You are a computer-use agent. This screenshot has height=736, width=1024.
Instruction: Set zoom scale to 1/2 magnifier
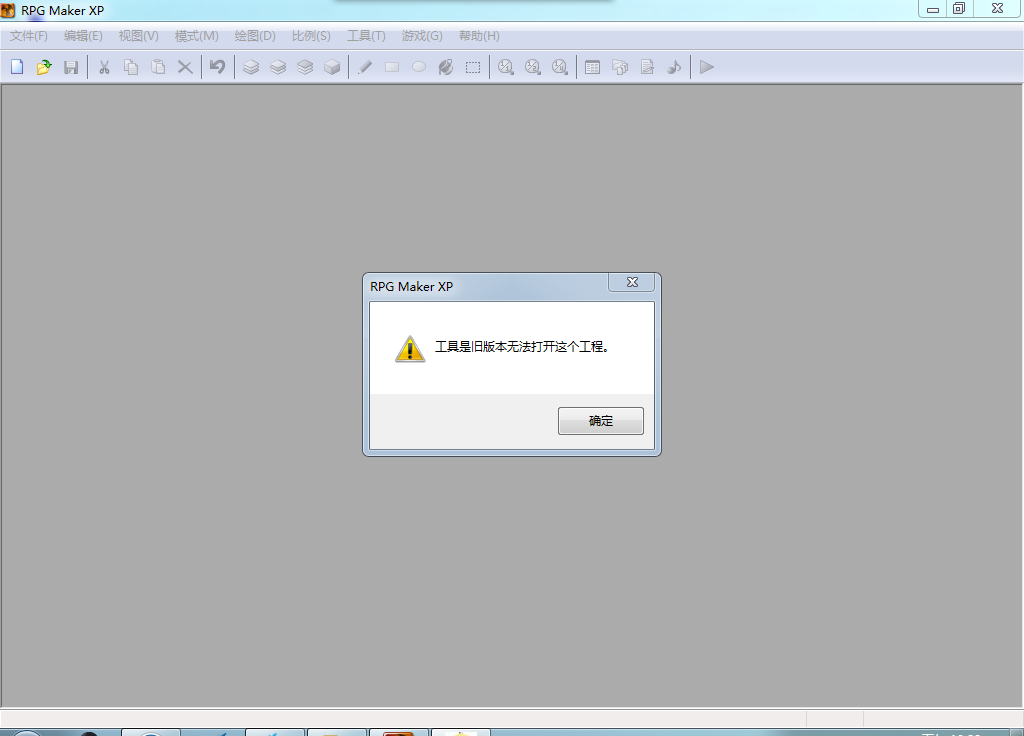point(533,67)
